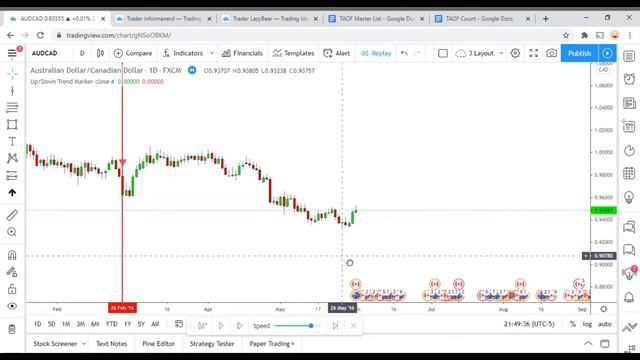The image size is (640, 360).
Task: Open the Indicators dialog
Action: [x=182, y=53]
